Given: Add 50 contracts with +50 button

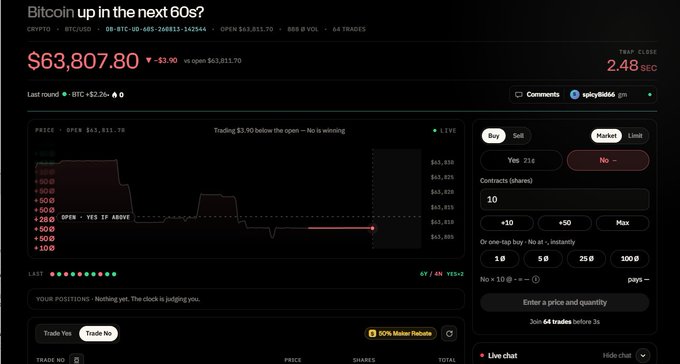Looking at the screenshot, I should coord(565,223).
